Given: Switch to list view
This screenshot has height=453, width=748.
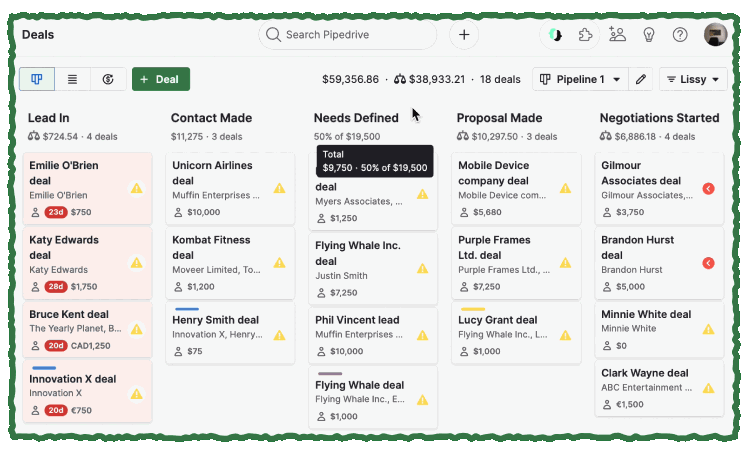Looking at the screenshot, I should click(x=73, y=79).
